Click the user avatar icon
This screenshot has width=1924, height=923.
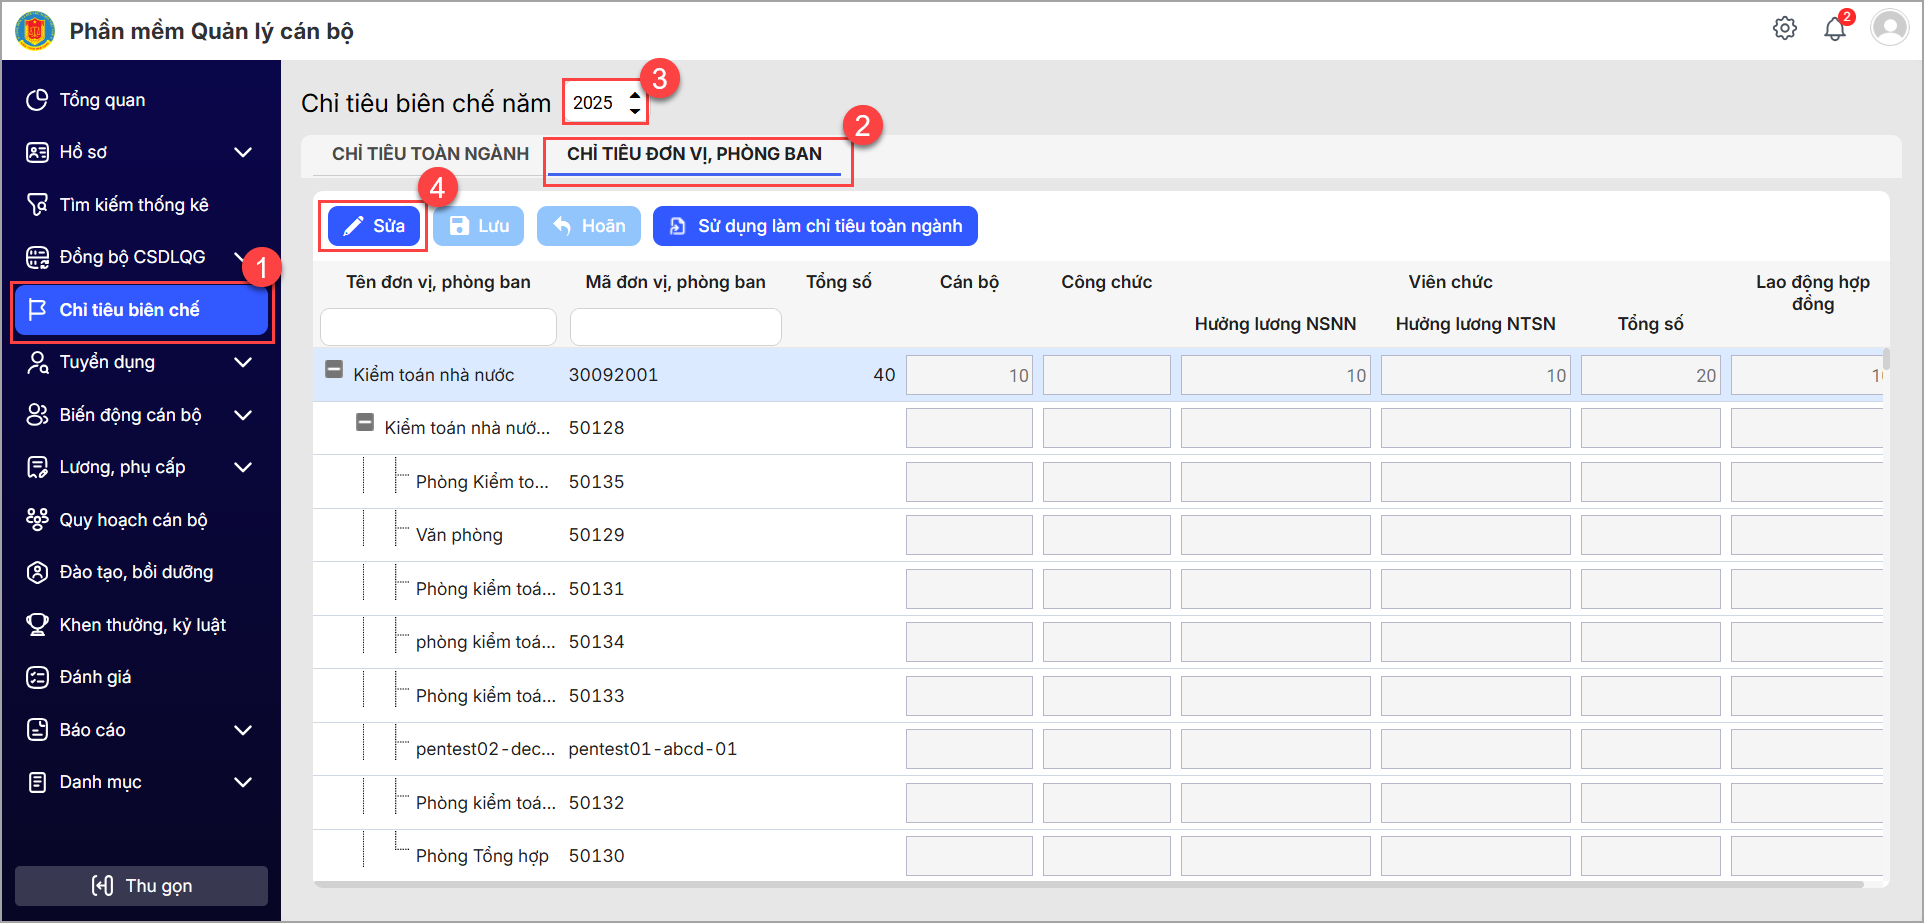1889,27
